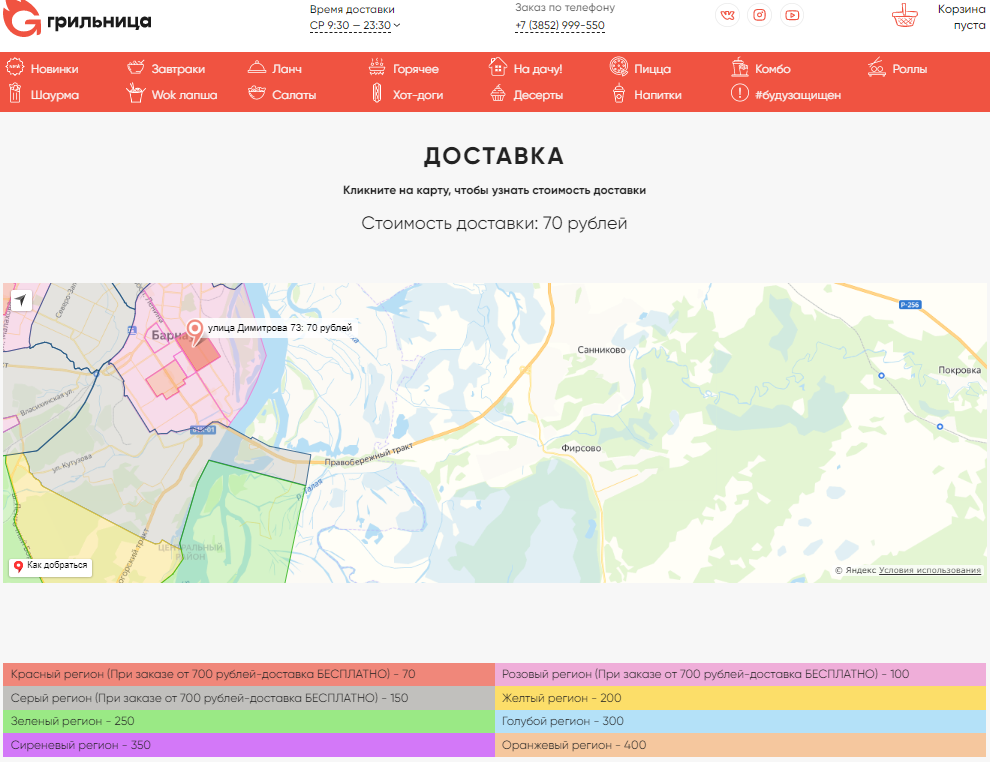
Task: Open the Горячее menu category
Action: click(415, 69)
